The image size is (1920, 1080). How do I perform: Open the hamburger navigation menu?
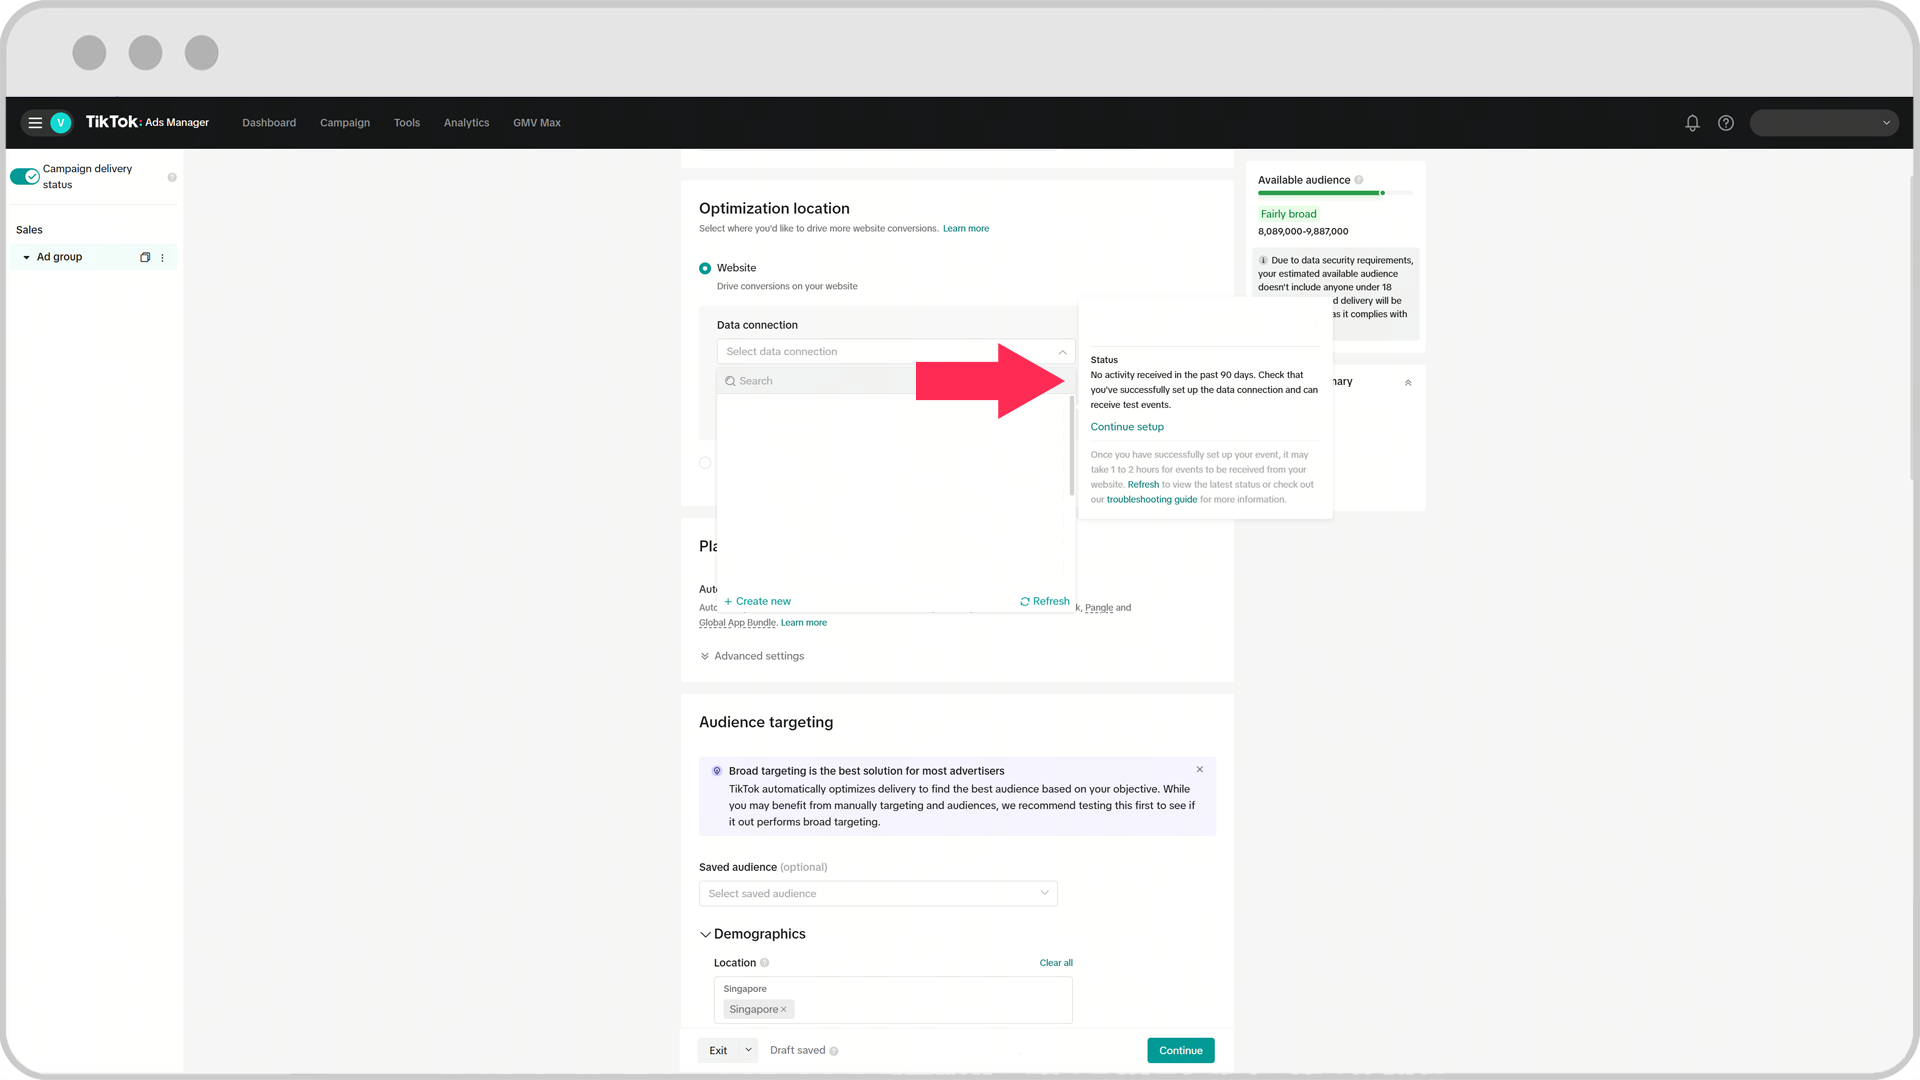pyautogui.click(x=35, y=123)
